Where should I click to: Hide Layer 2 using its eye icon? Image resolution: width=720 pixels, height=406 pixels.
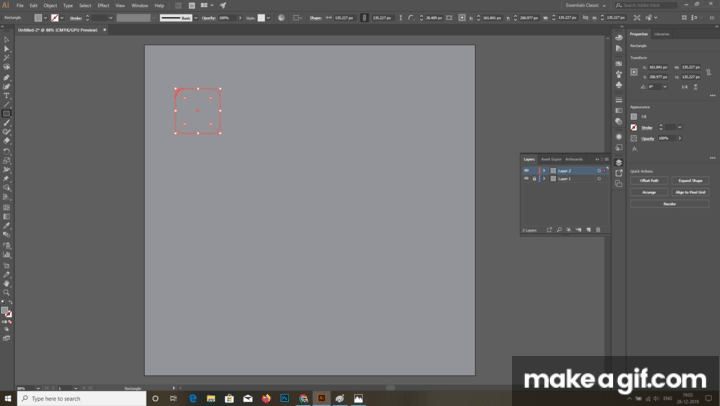click(526, 170)
